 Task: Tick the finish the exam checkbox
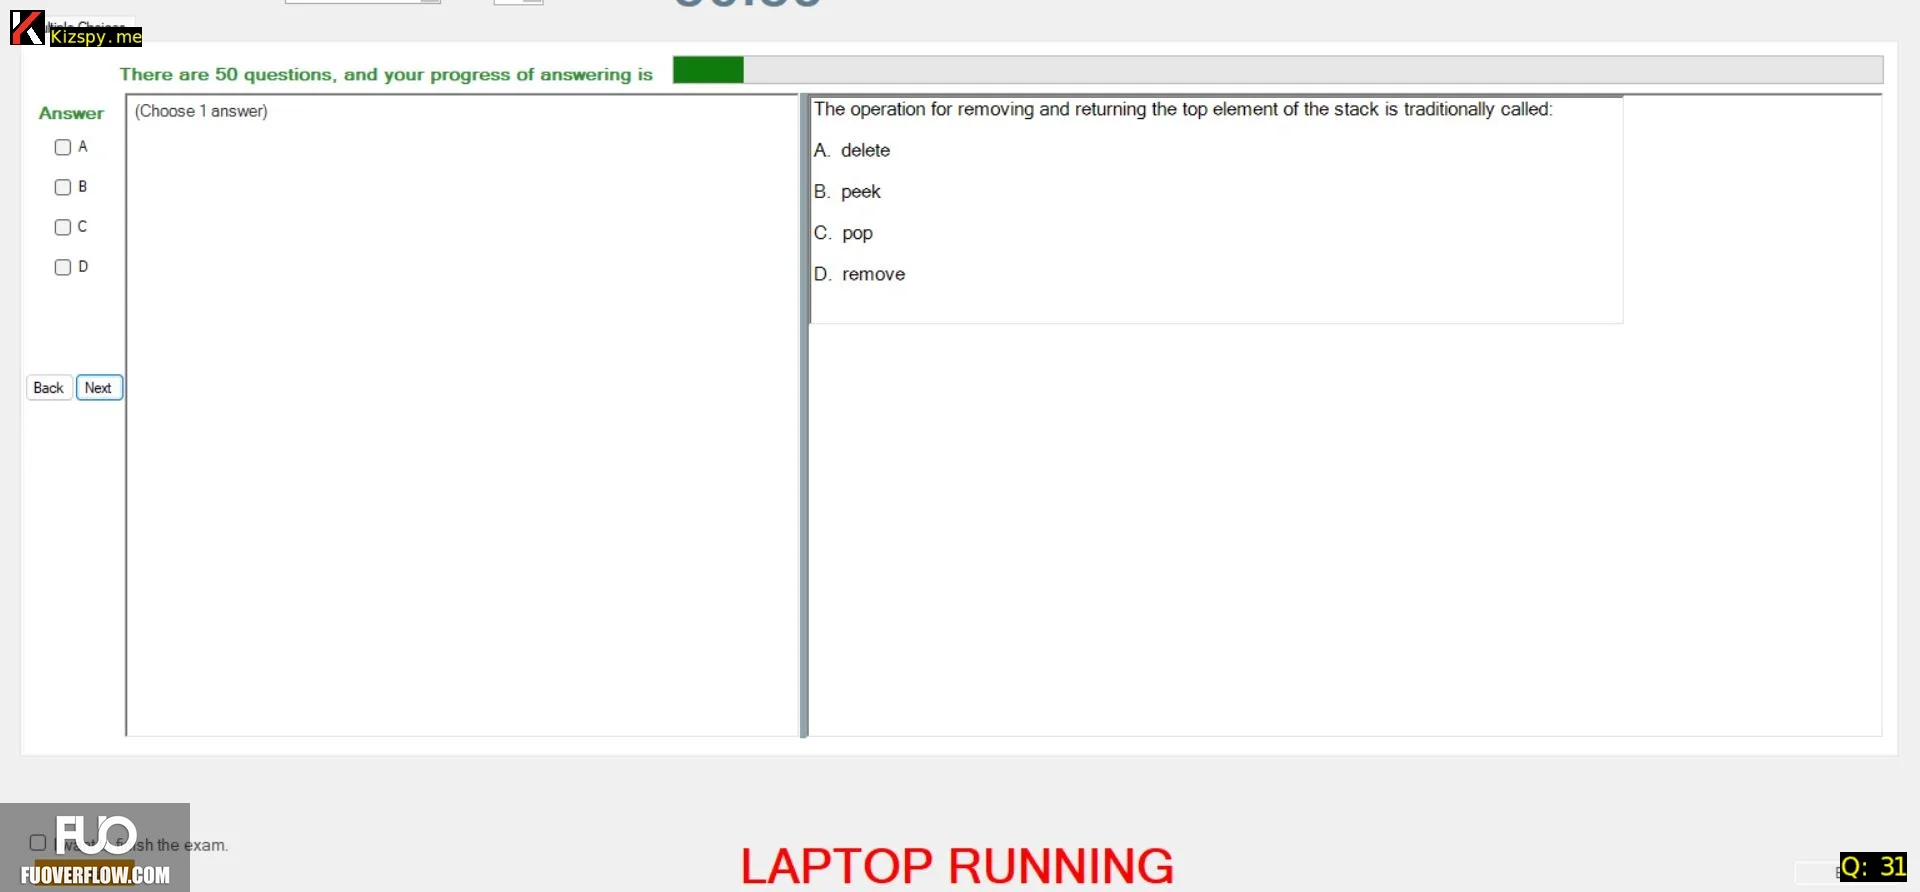38,843
